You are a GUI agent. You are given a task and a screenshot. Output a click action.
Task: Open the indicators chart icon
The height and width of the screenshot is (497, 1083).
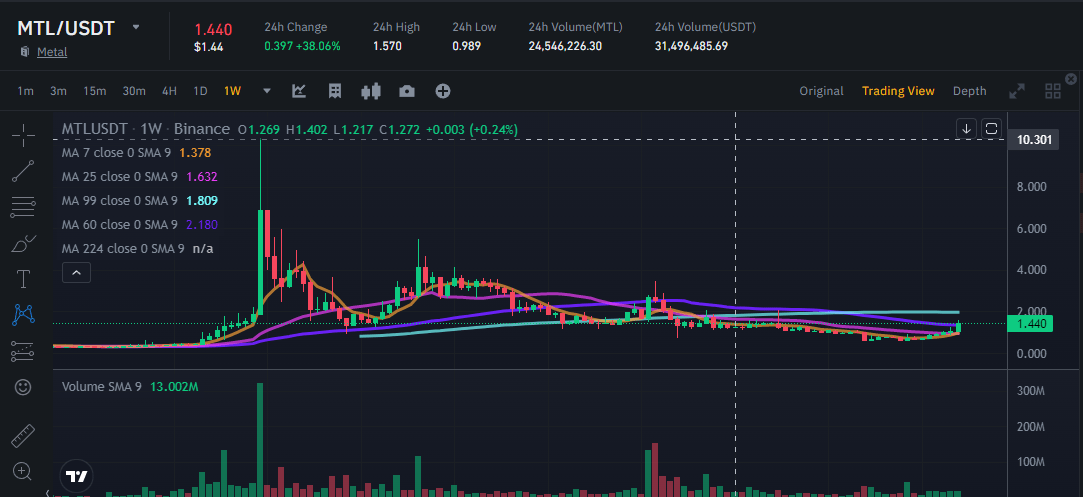pyautogui.click(x=299, y=91)
